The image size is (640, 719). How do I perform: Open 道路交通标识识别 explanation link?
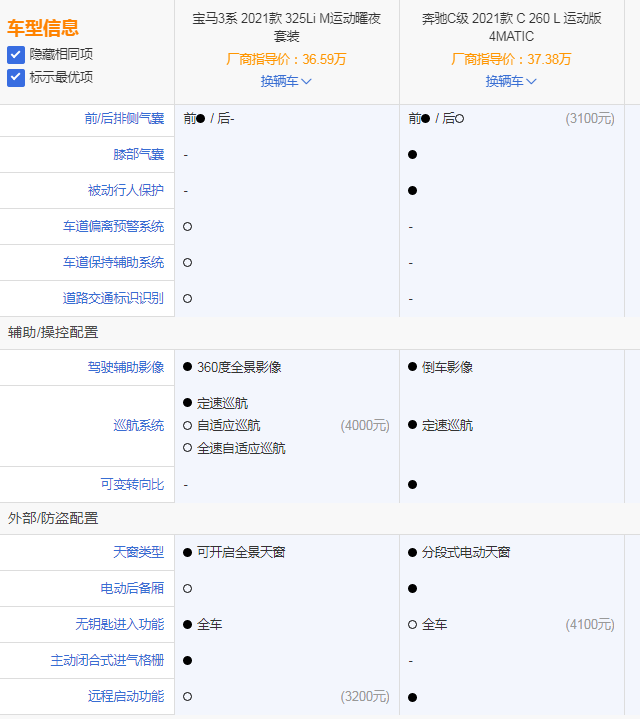113,298
